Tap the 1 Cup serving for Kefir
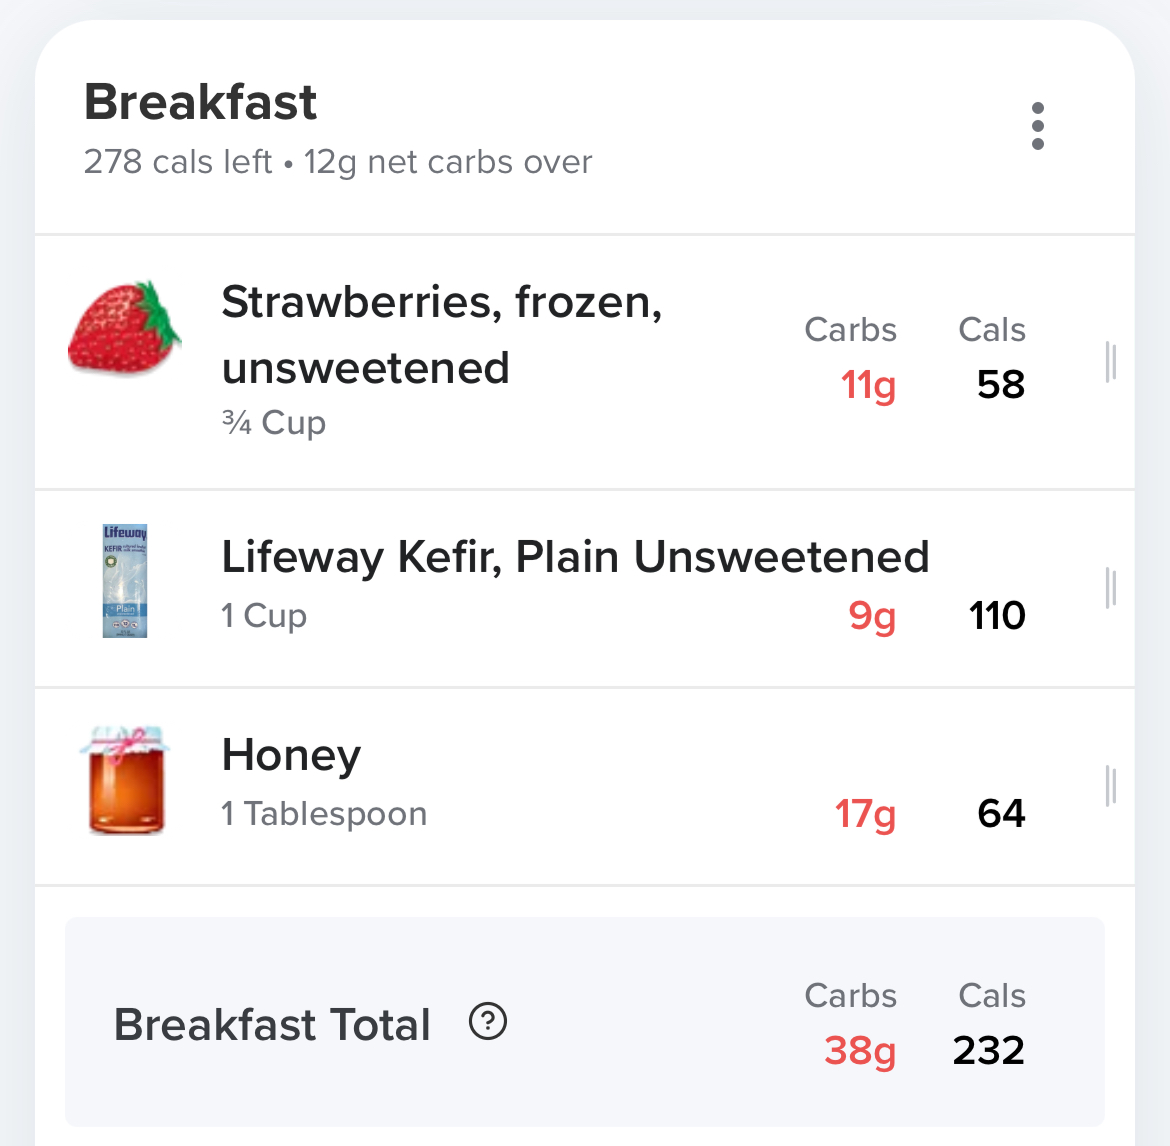The width and height of the screenshot is (1170, 1146). pos(264,616)
